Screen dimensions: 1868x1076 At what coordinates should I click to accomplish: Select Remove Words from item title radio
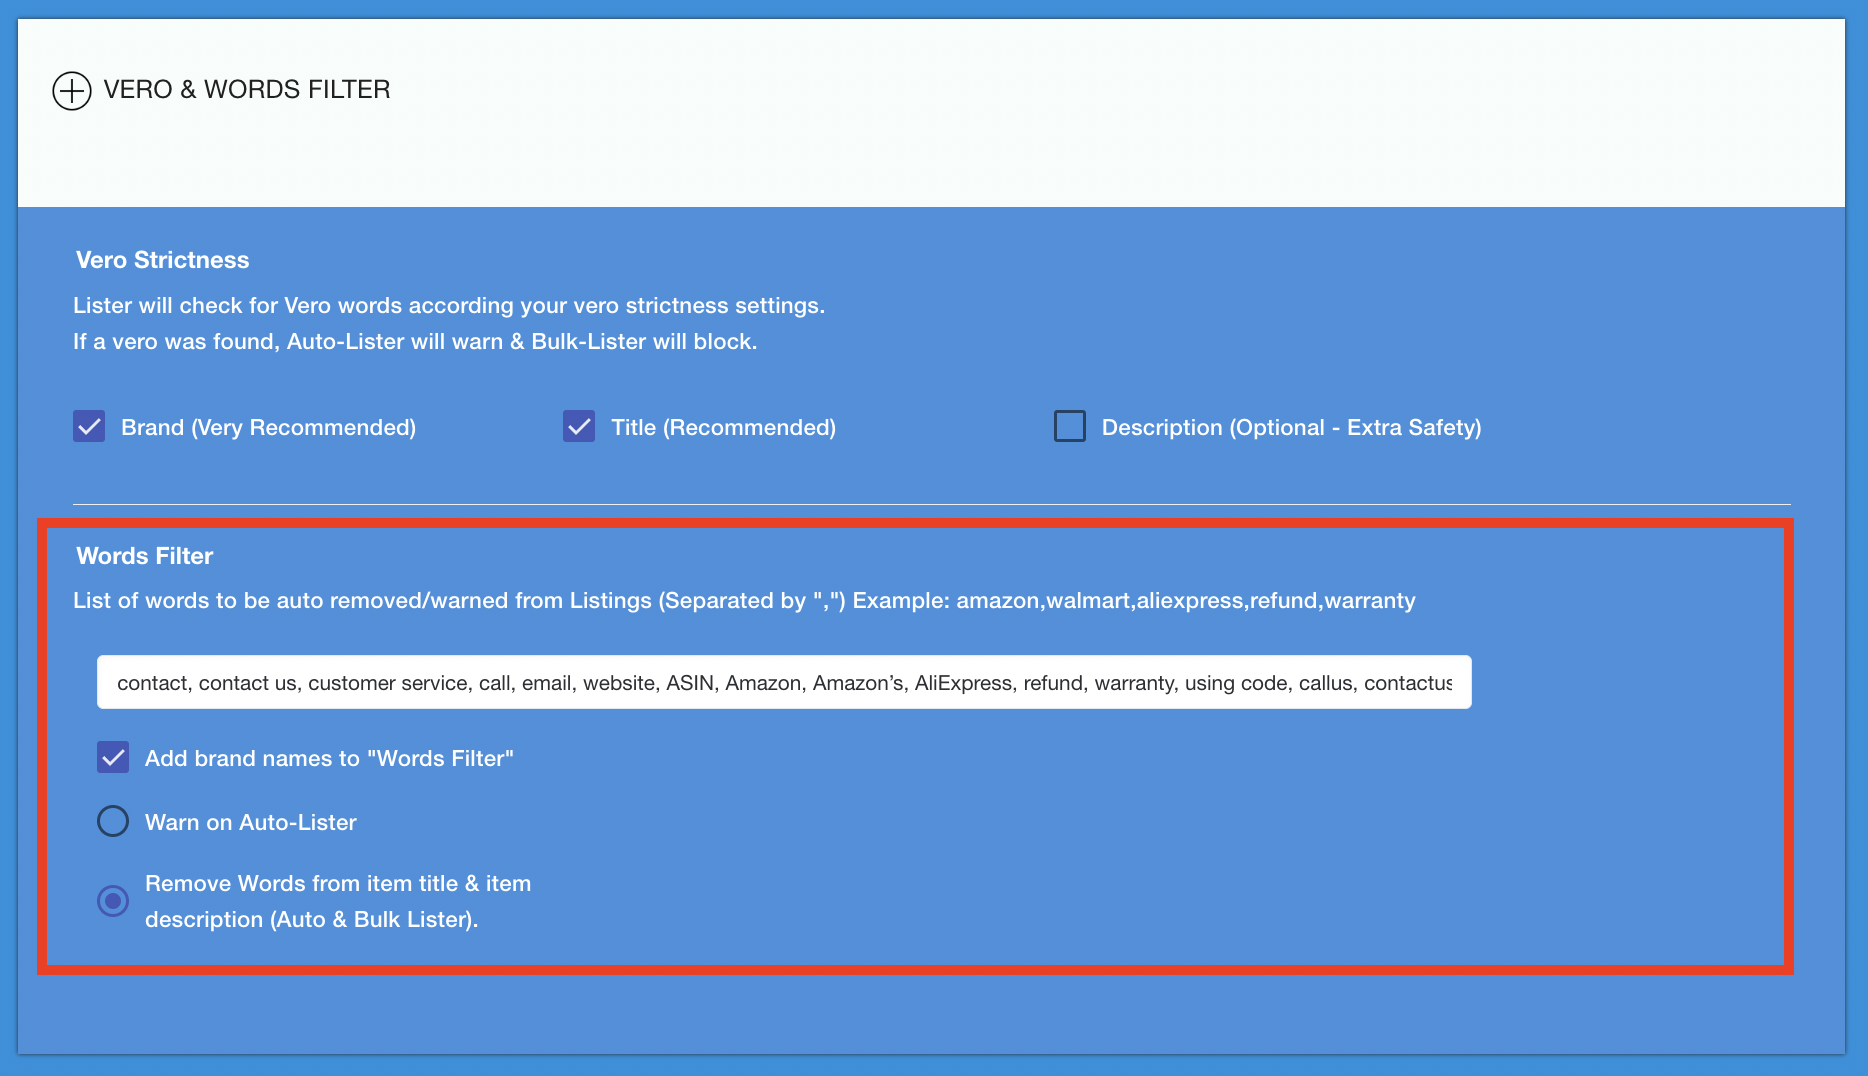coord(113,901)
